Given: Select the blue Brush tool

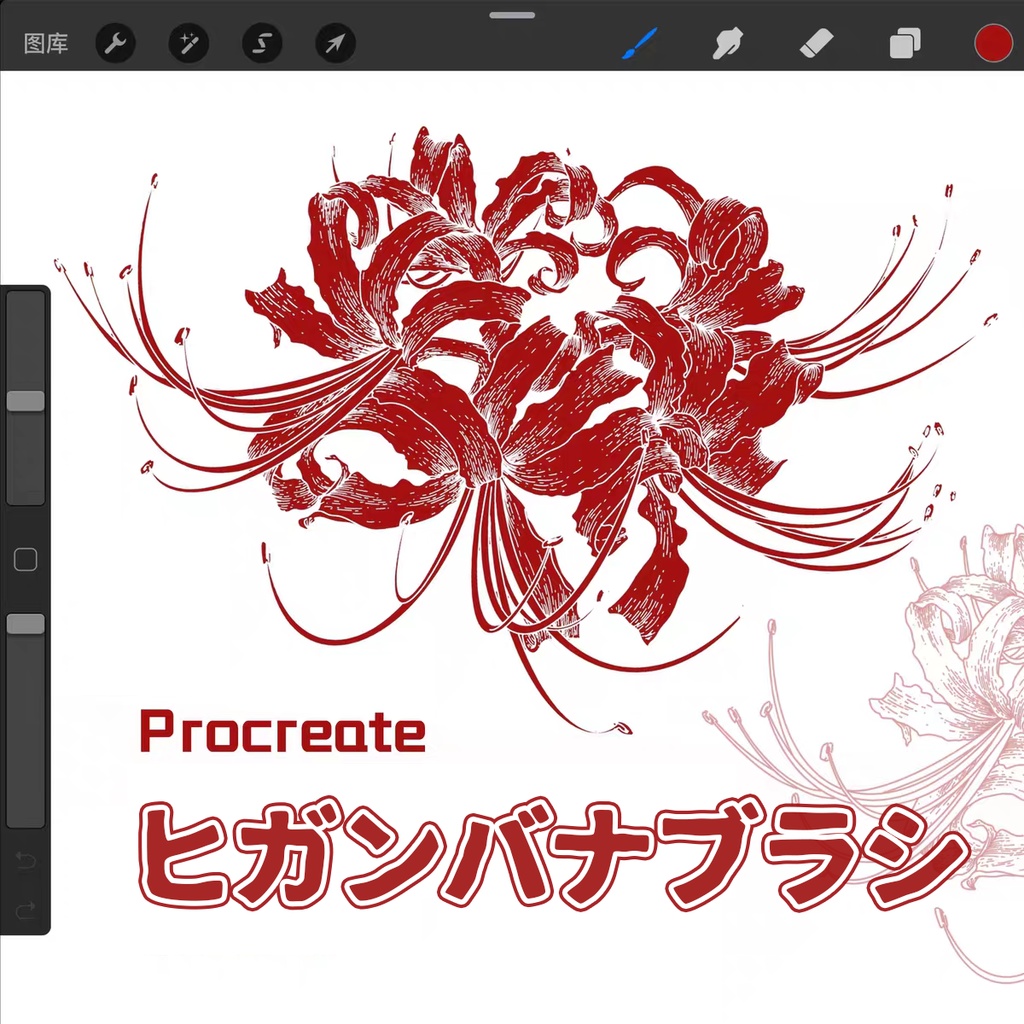Looking at the screenshot, I should point(639,44).
